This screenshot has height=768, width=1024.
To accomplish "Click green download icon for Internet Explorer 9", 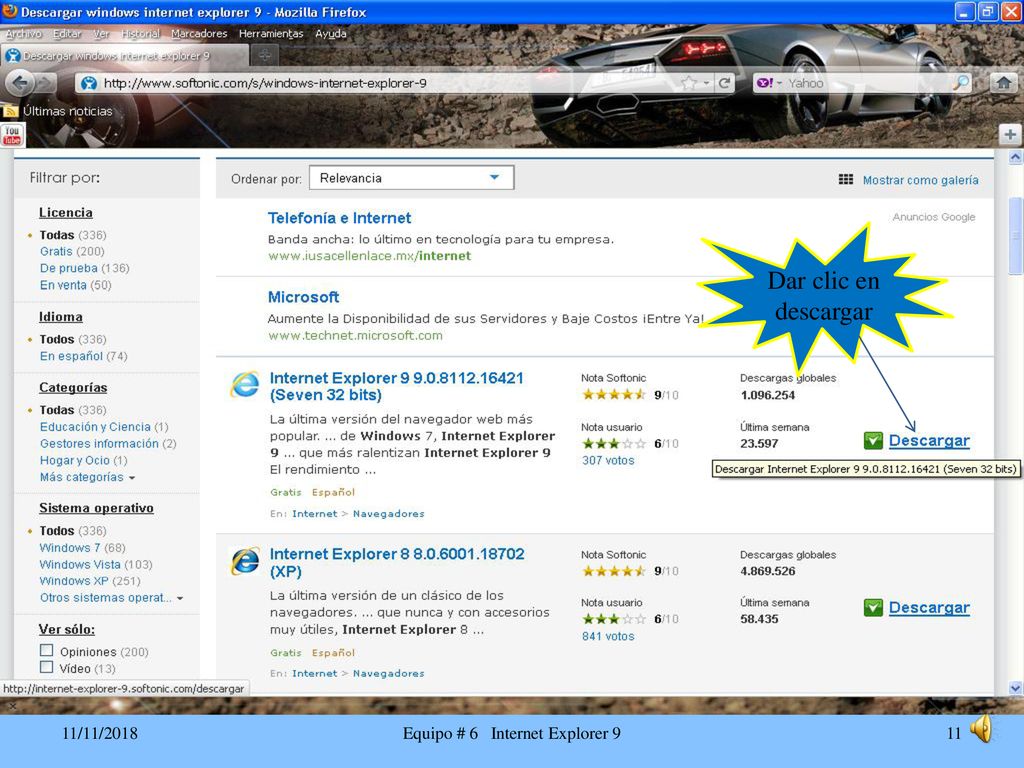I will pos(873,441).
